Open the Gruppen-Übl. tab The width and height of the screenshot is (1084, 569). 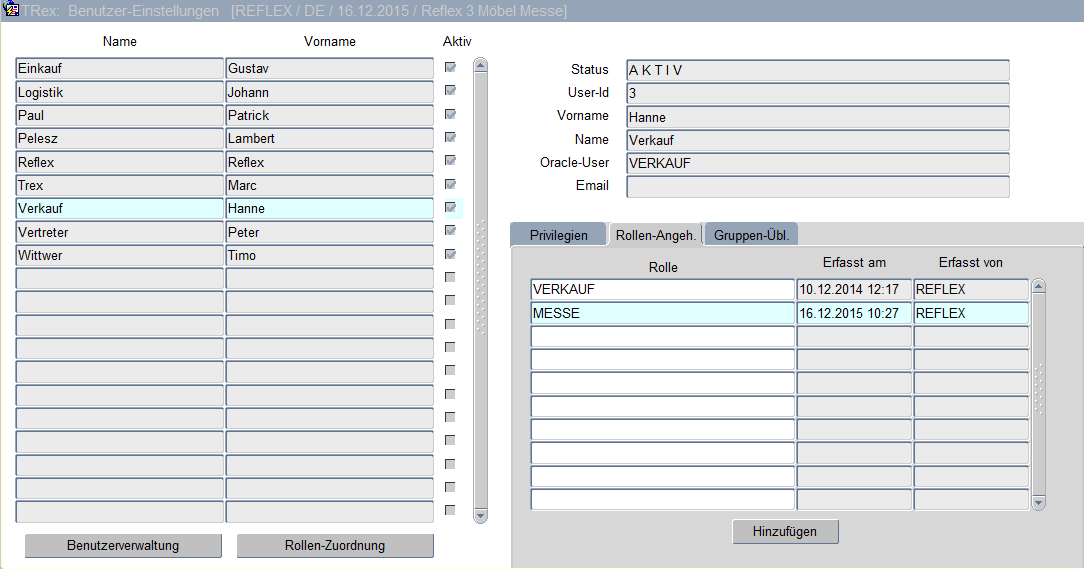[x=750, y=234]
